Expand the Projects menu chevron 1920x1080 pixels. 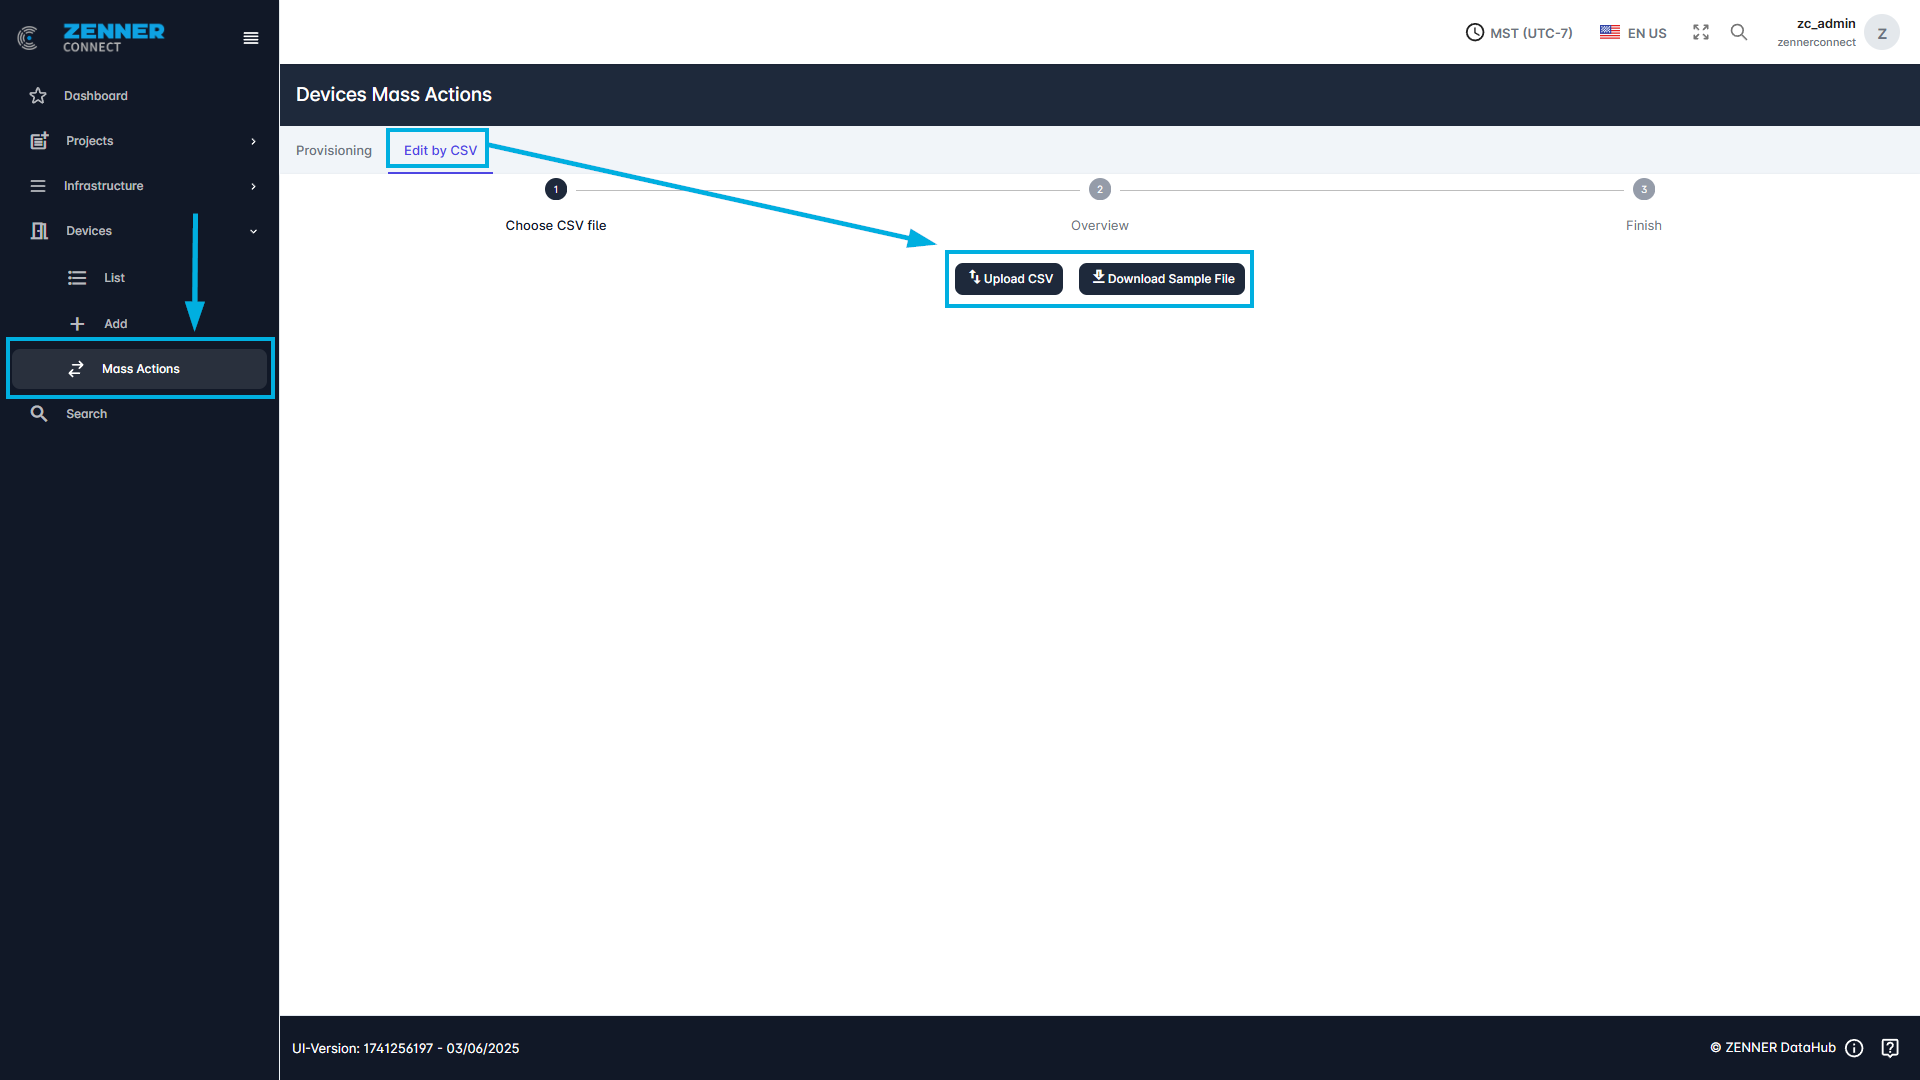(253, 141)
